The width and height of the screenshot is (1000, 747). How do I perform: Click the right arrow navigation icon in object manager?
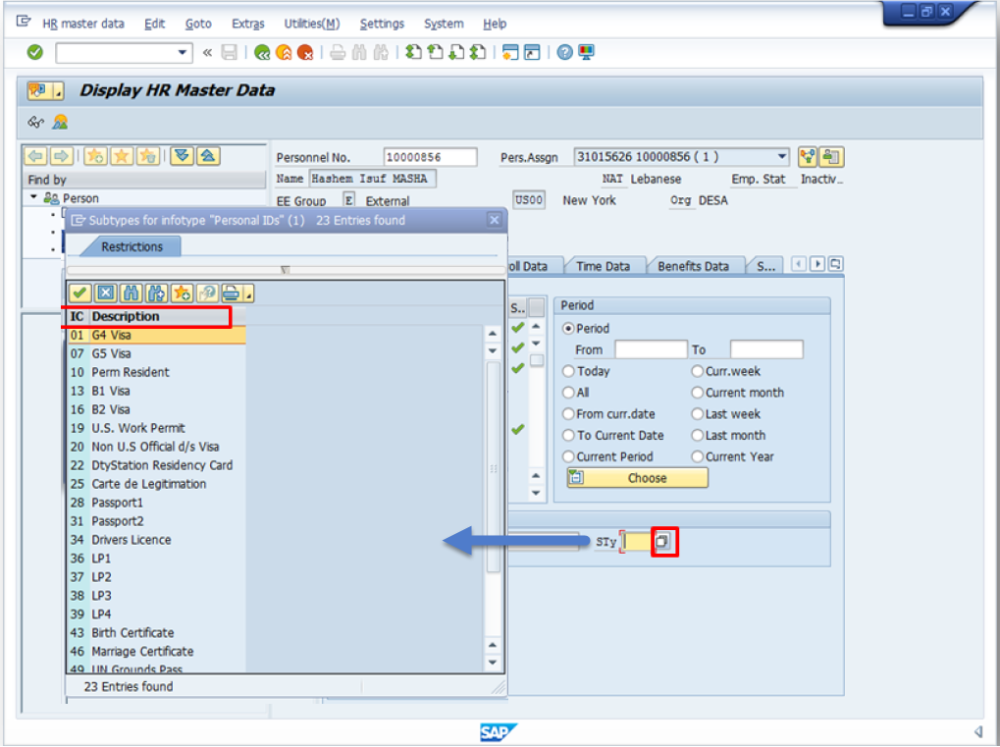pyautogui.click(x=61, y=156)
